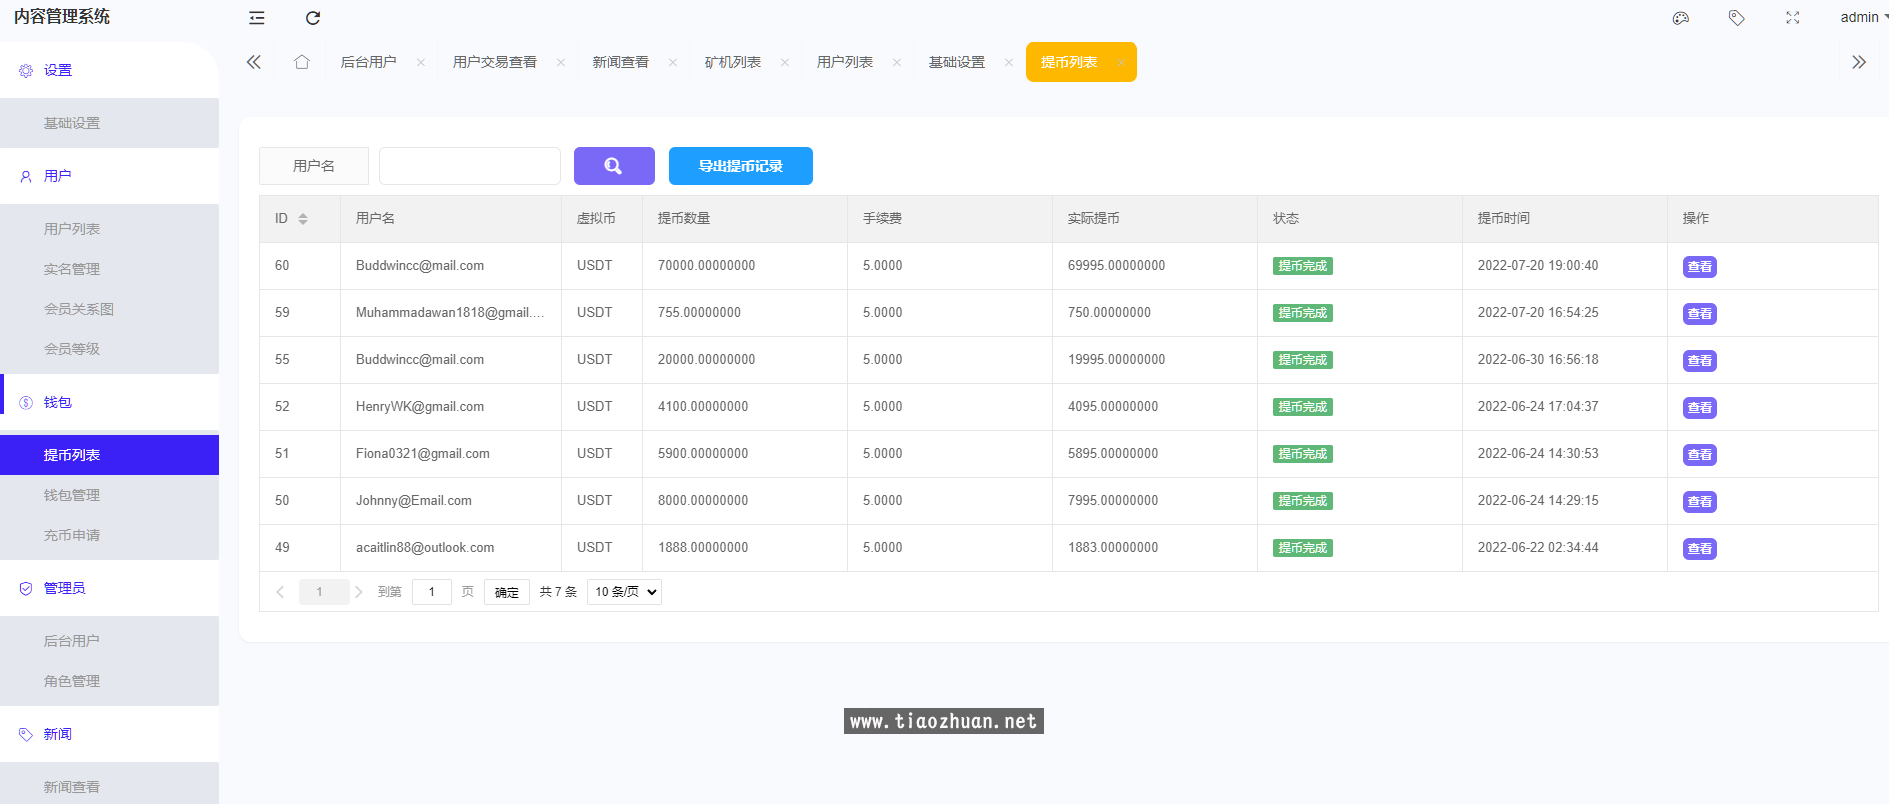The height and width of the screenshot is (804, 1889).
Task: Select 提币列表 in the sidebar
Action: coord(109,455)
